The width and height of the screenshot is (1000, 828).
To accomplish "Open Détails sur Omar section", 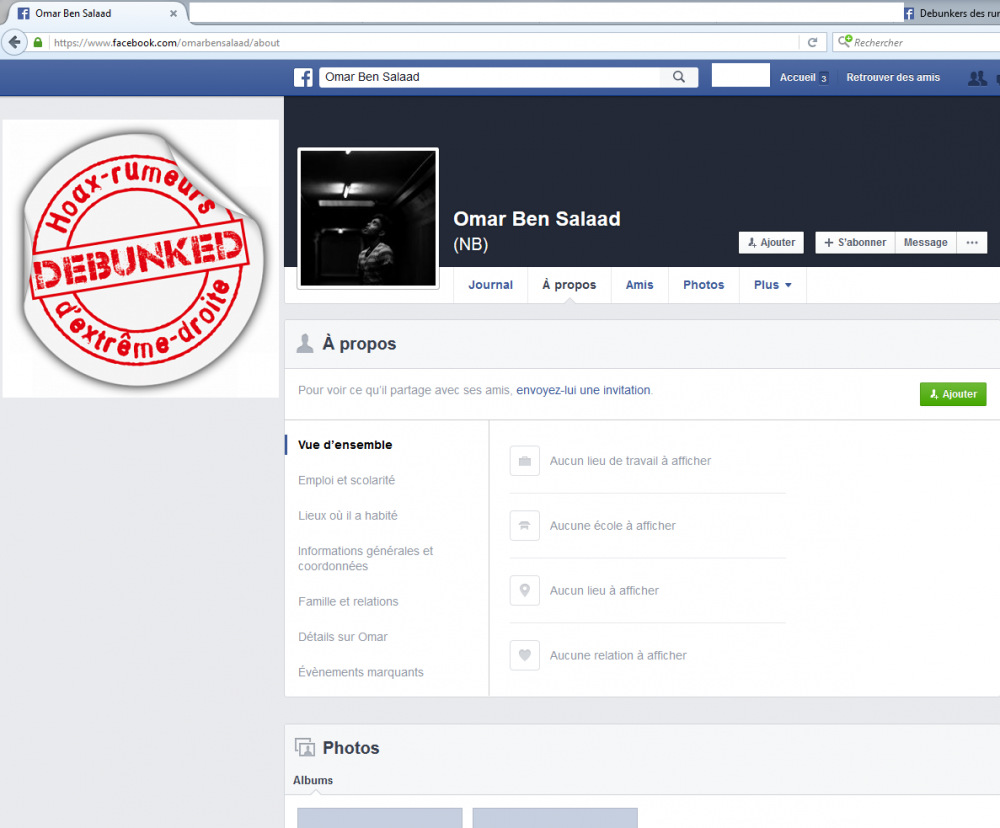I will click(342, 637).
